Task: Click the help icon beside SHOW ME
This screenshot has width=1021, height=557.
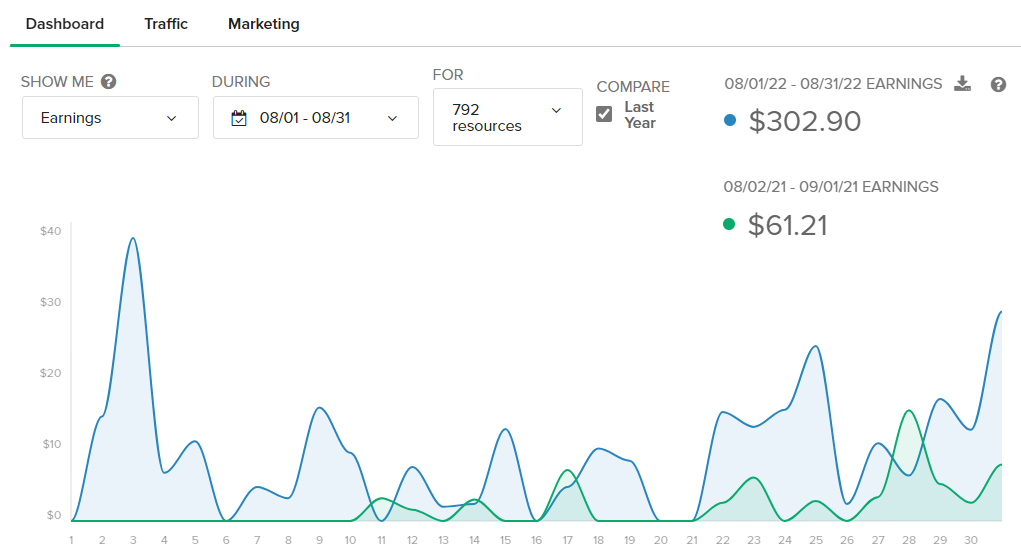Action: (109, 82)
